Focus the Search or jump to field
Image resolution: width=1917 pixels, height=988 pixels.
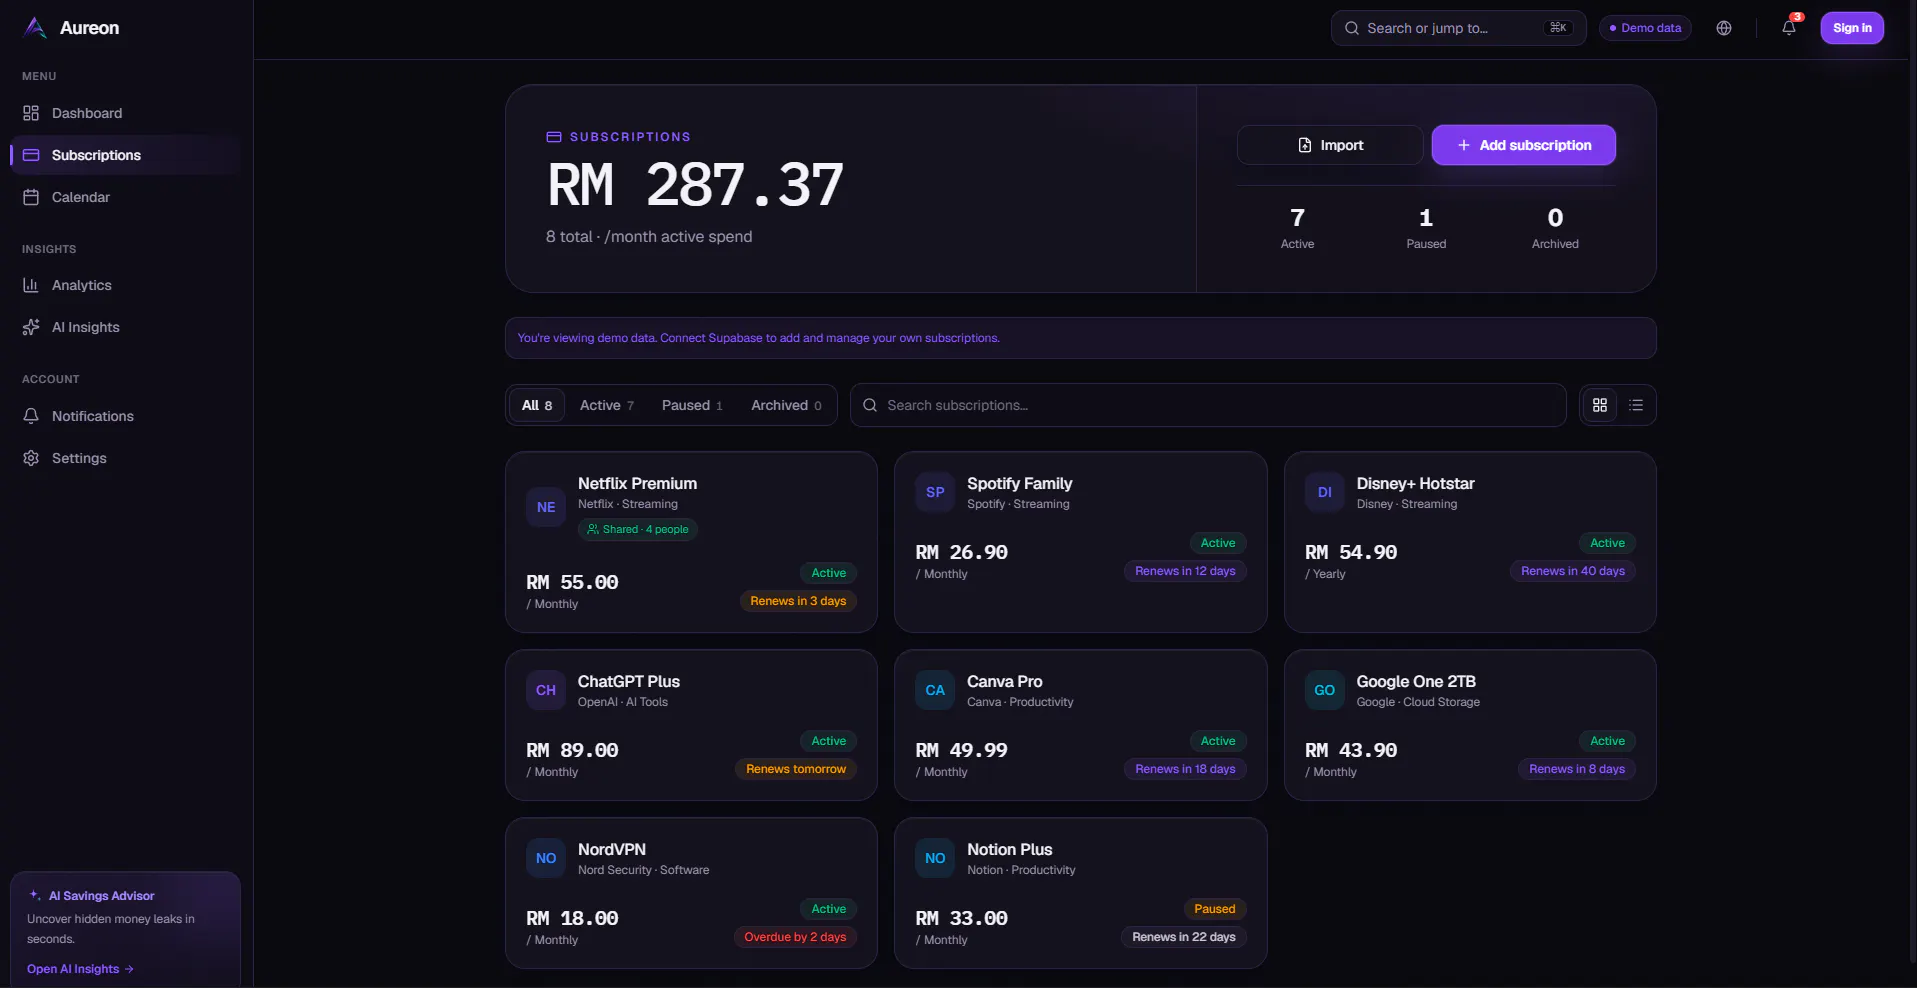coord(1458,28)
